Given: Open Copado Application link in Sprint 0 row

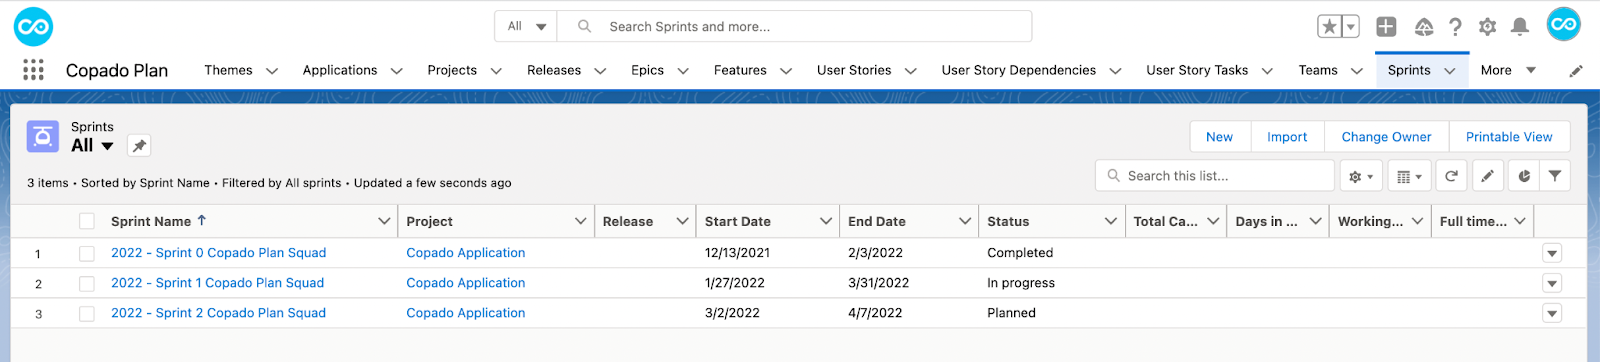Looking at the screenshot, I should [465, 253].
